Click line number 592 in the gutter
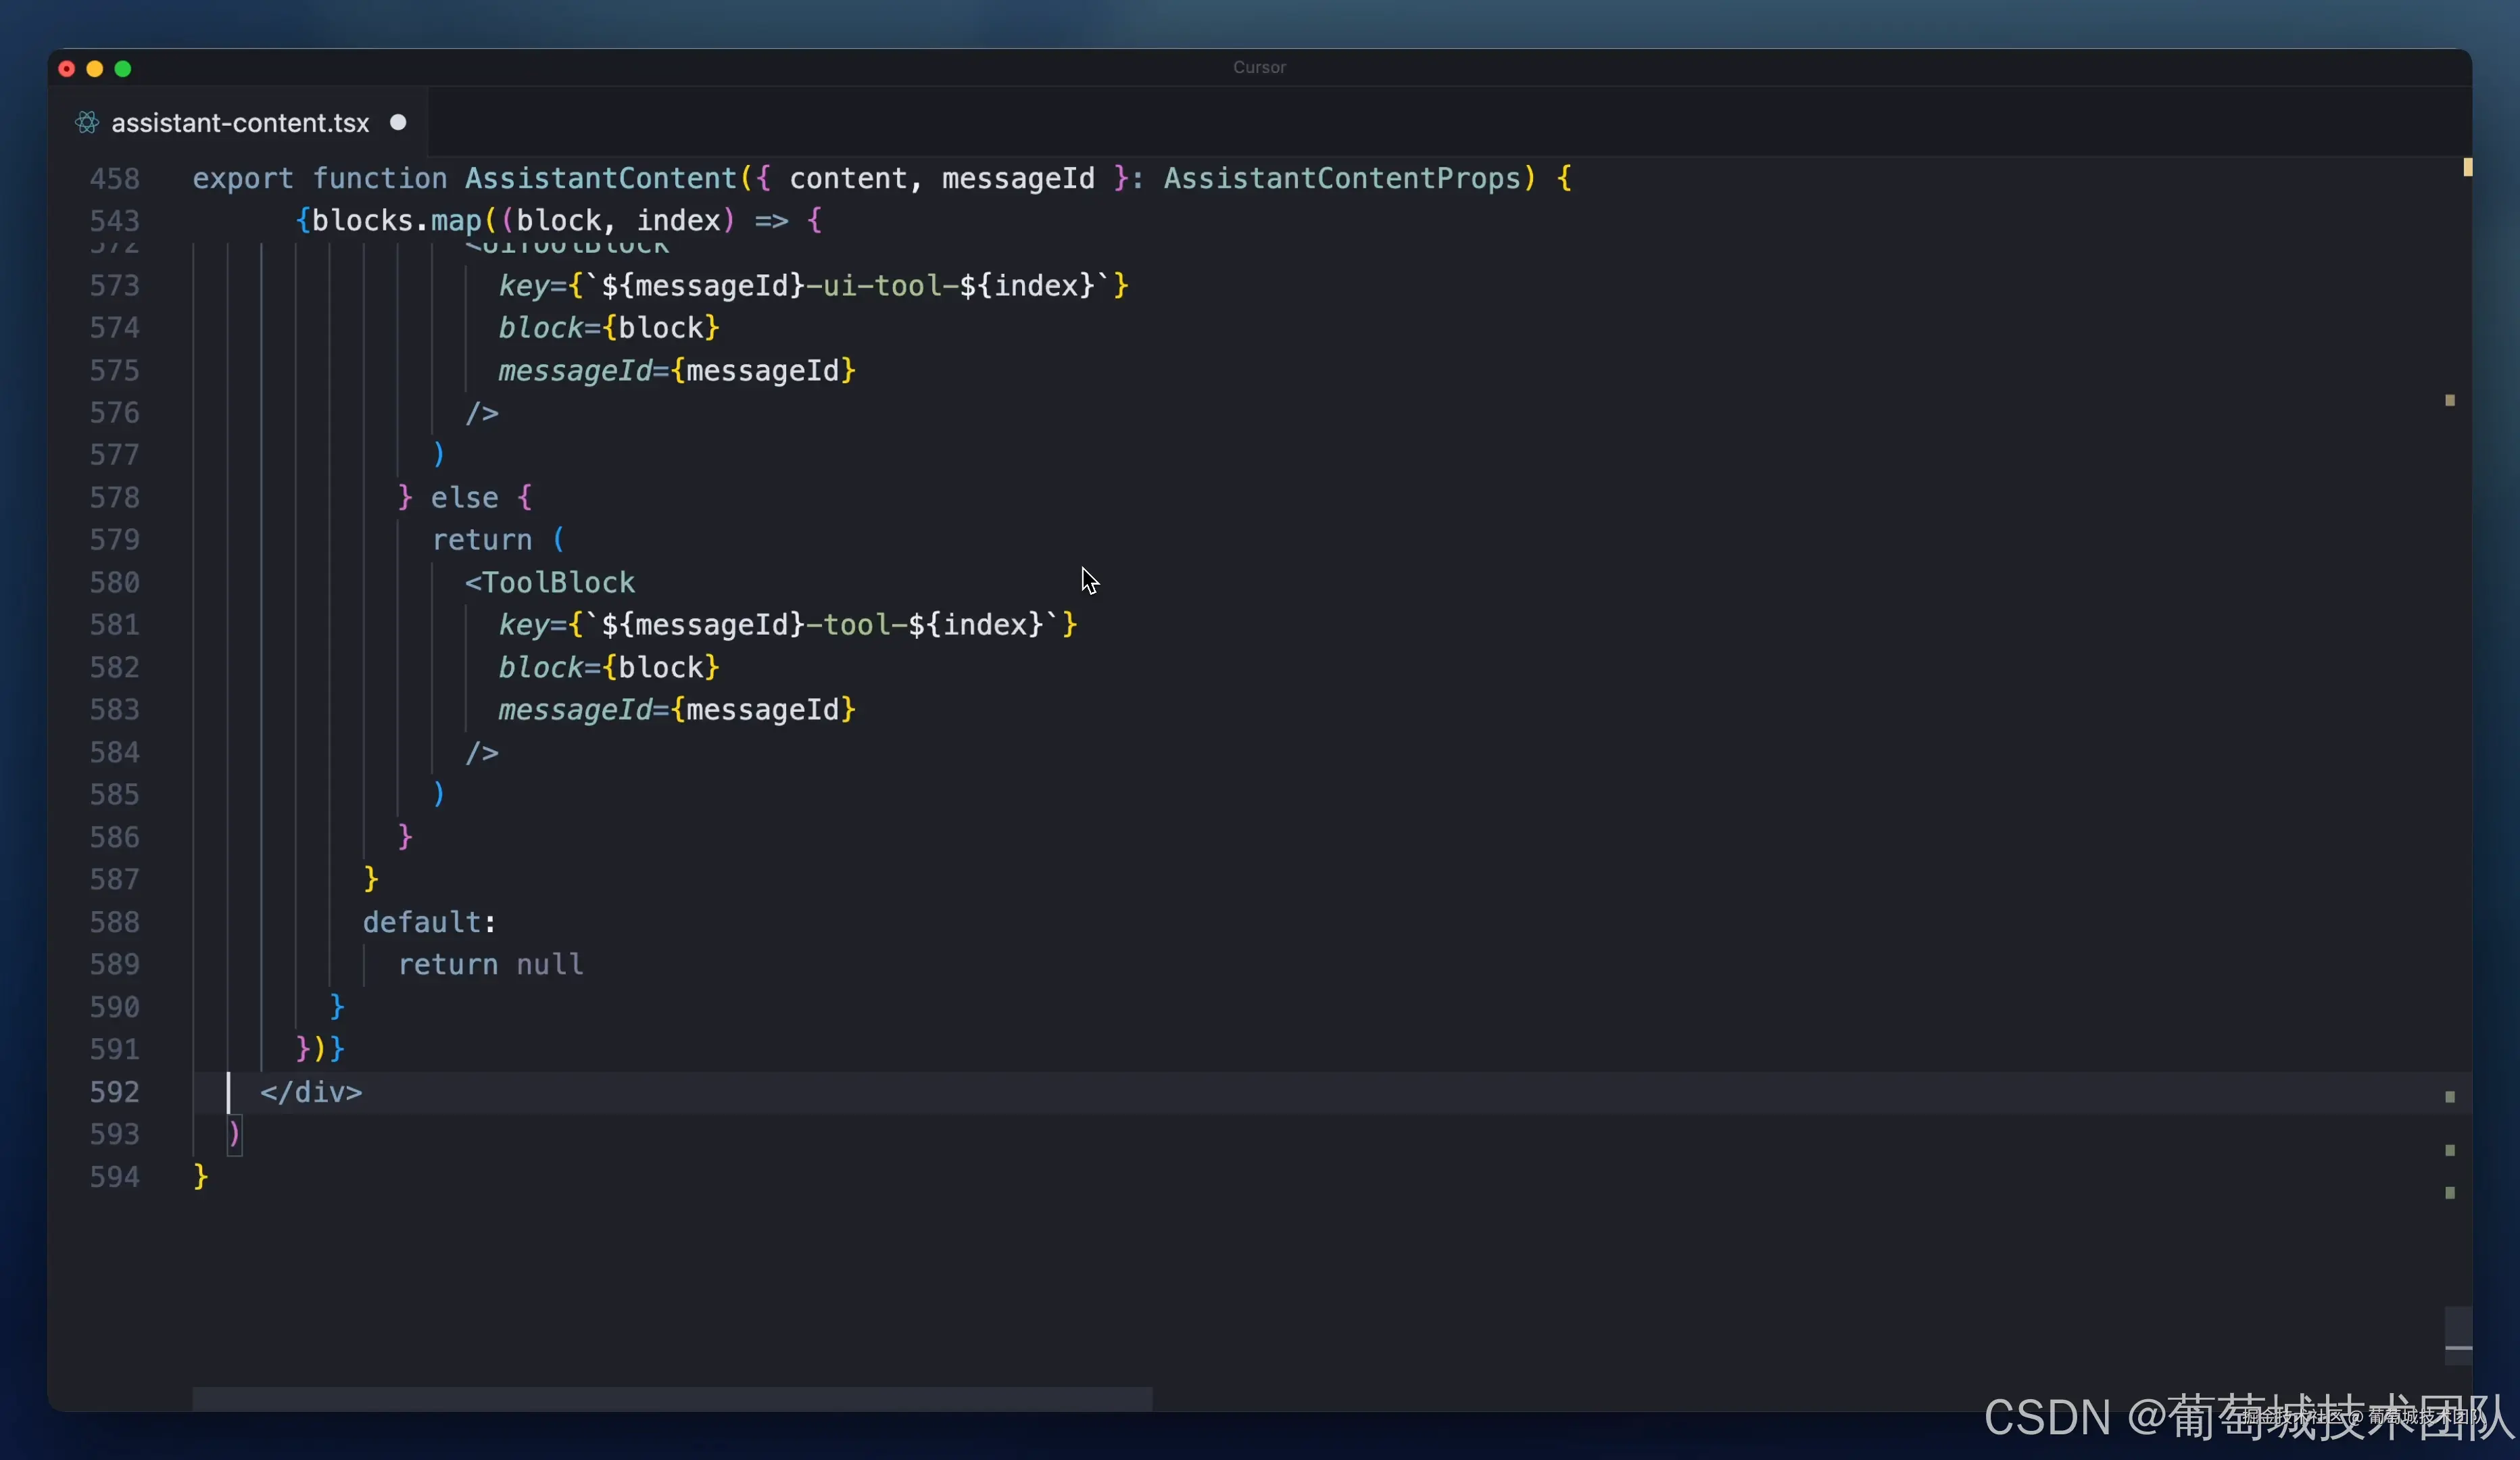The width and height of the screenshot is (2520, 1460). pos(115,1091)
